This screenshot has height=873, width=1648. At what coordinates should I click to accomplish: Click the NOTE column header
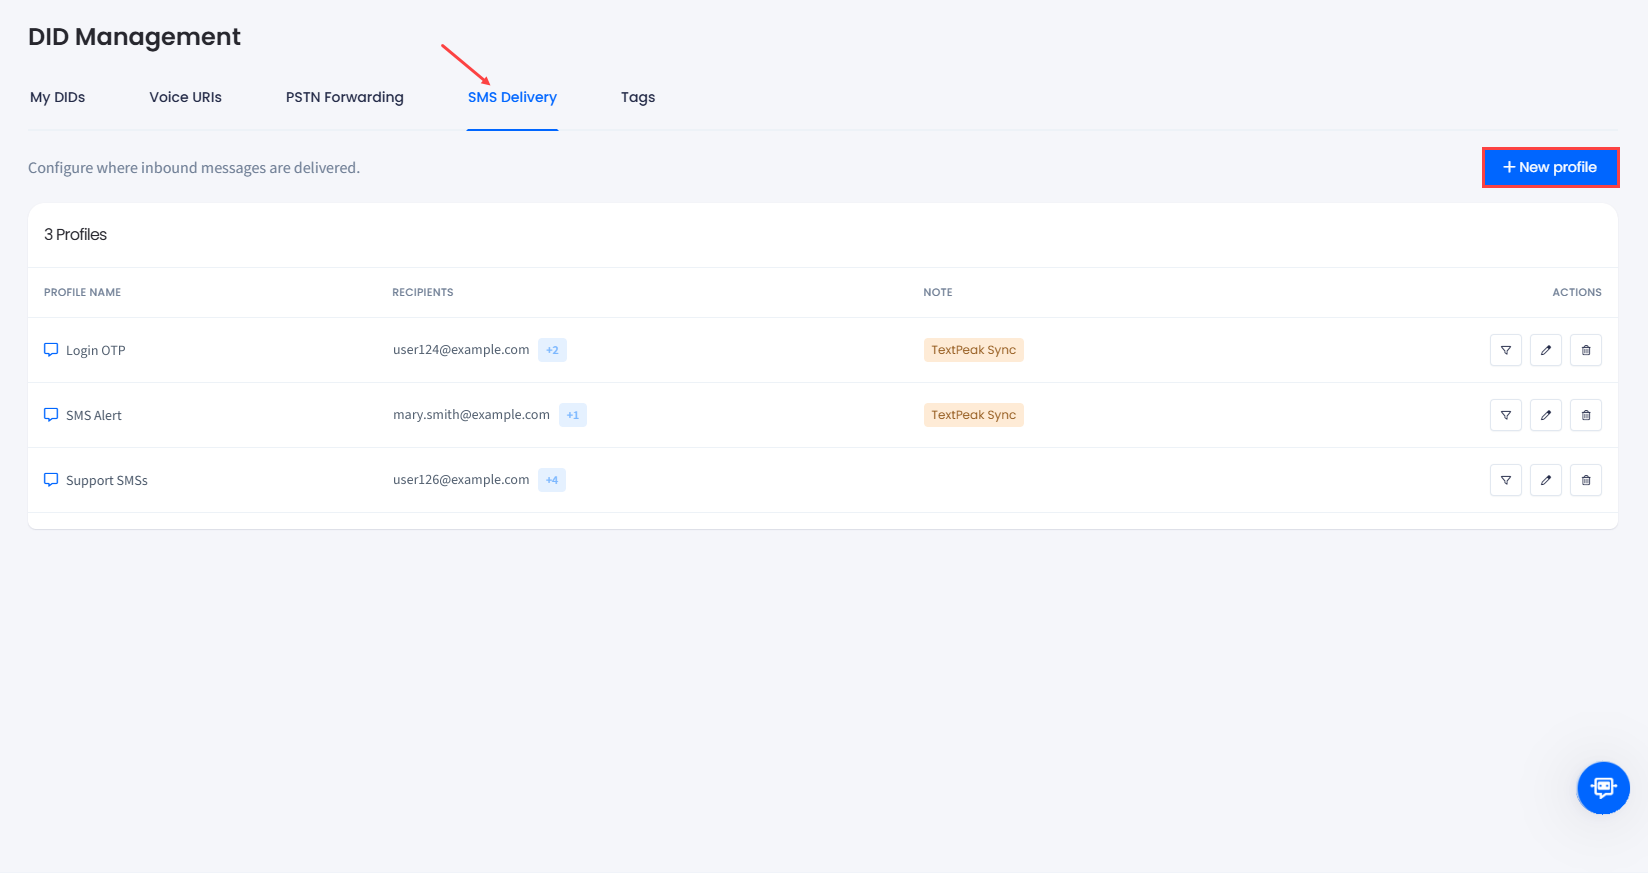tap(938, 292)
